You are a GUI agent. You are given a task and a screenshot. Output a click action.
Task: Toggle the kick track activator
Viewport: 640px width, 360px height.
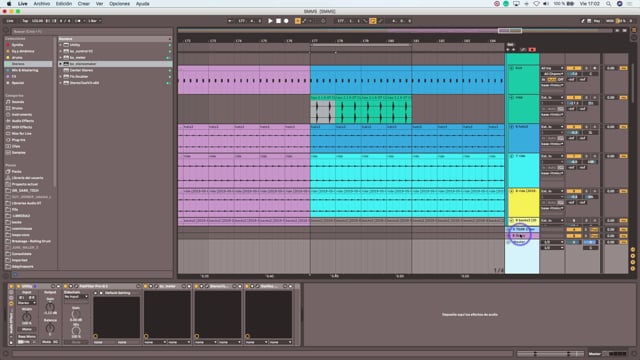(x=574, y=68)
